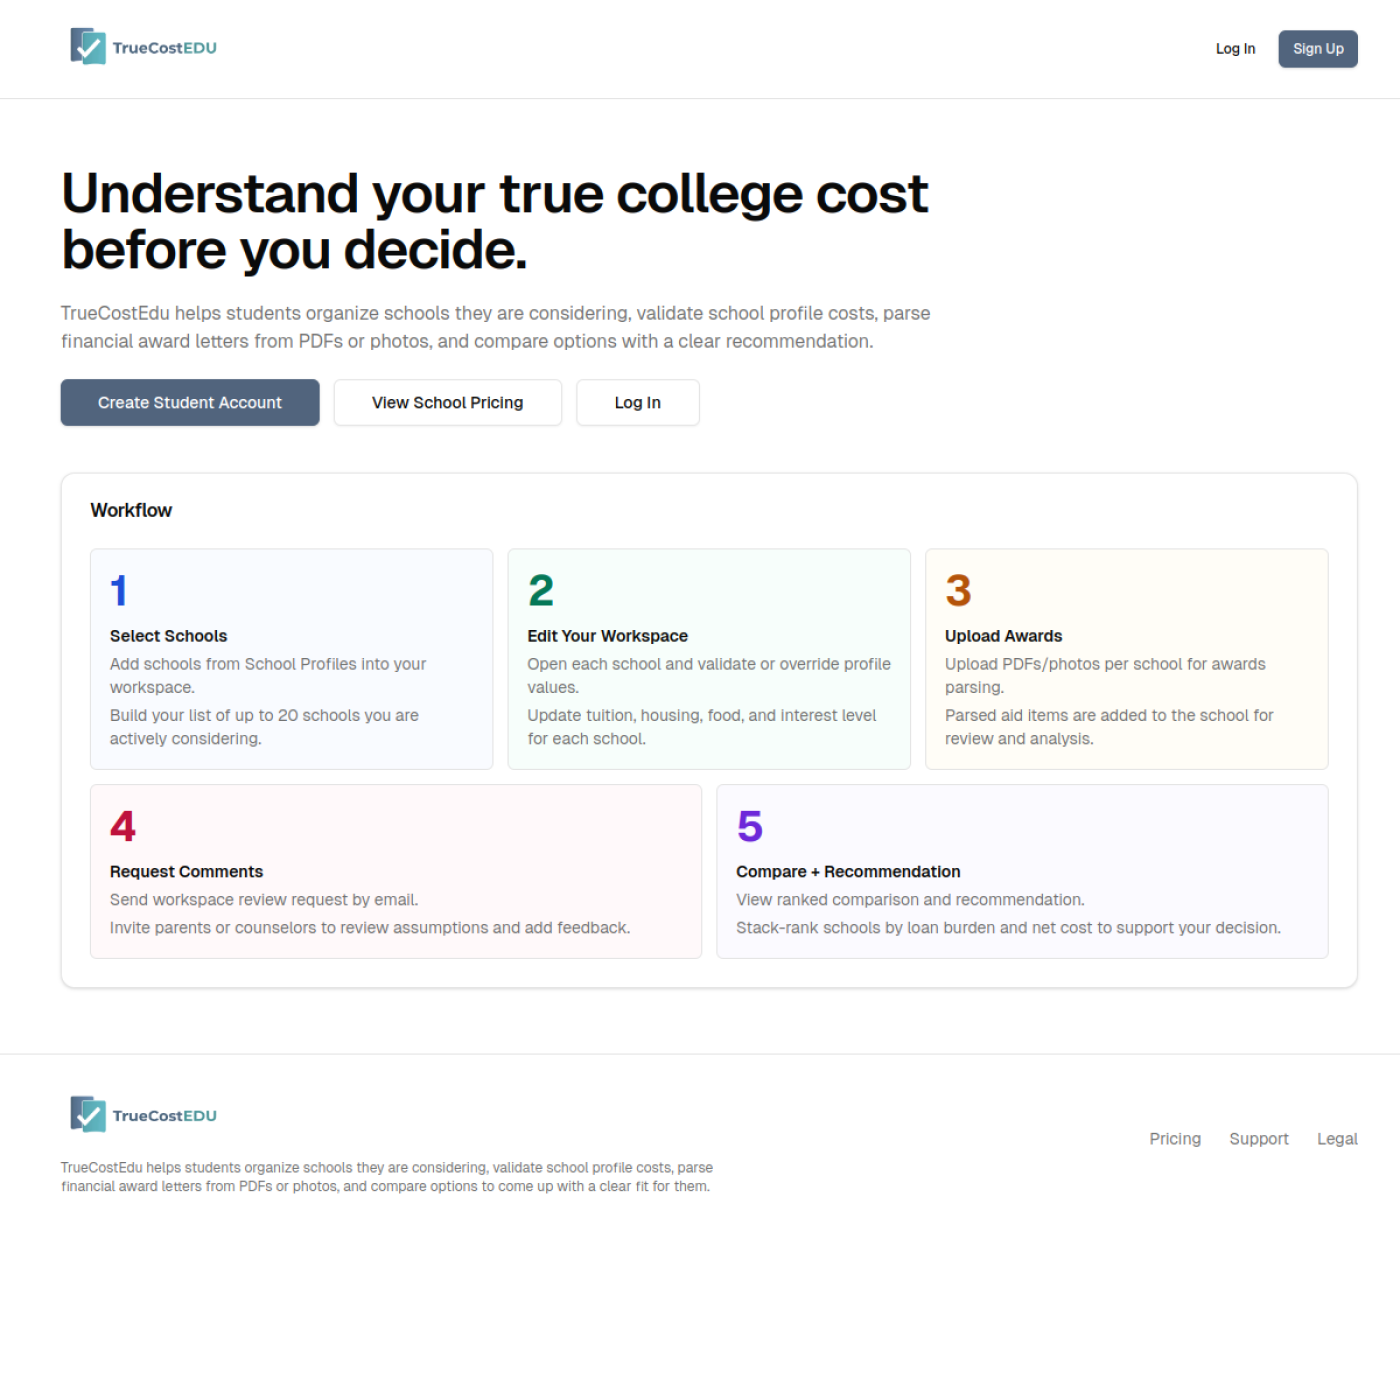Screen dimensions: 1400x1400
Task: Click the number 1 step indicator
Action: (x=119, y=590)
